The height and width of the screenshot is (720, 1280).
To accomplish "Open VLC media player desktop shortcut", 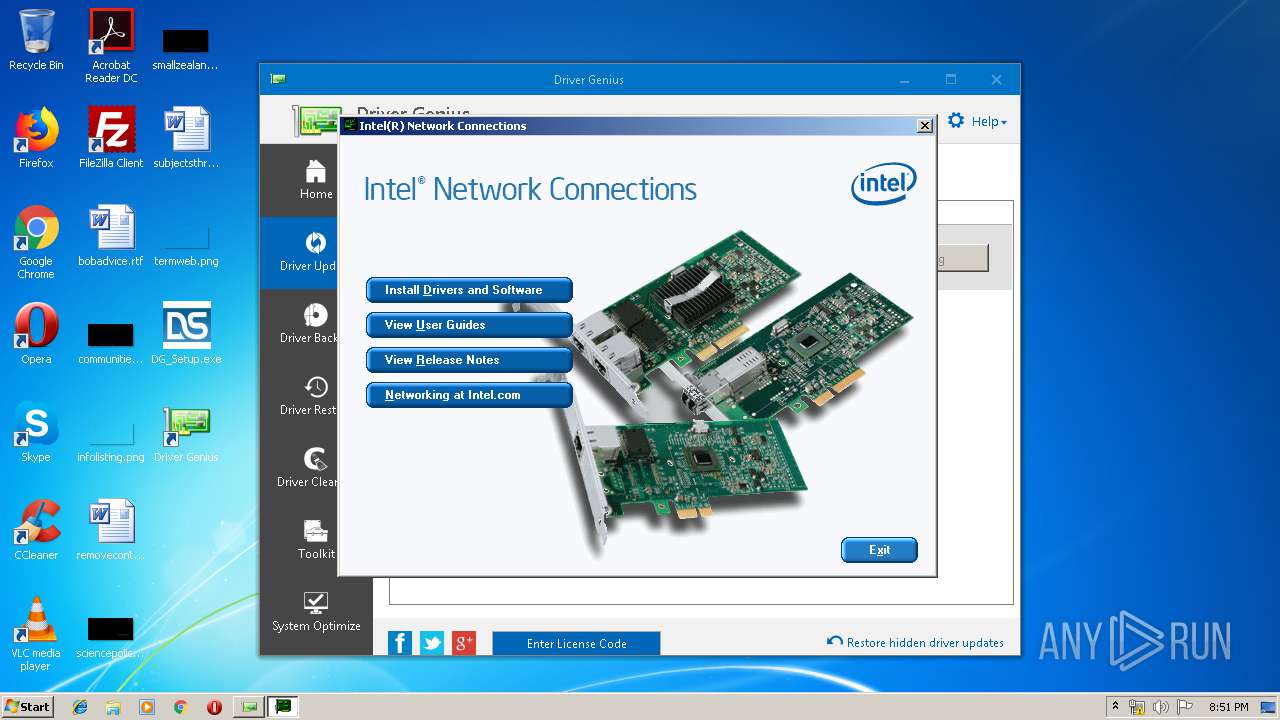I will pyautogui.click(x=36, y=634).
